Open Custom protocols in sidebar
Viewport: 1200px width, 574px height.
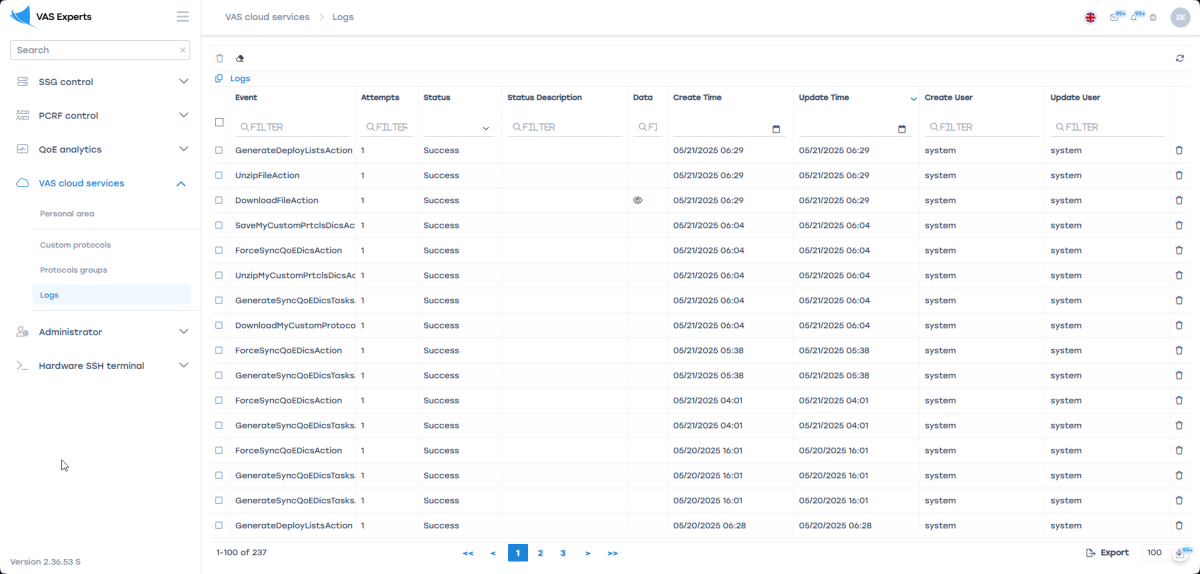coord(75,245)
